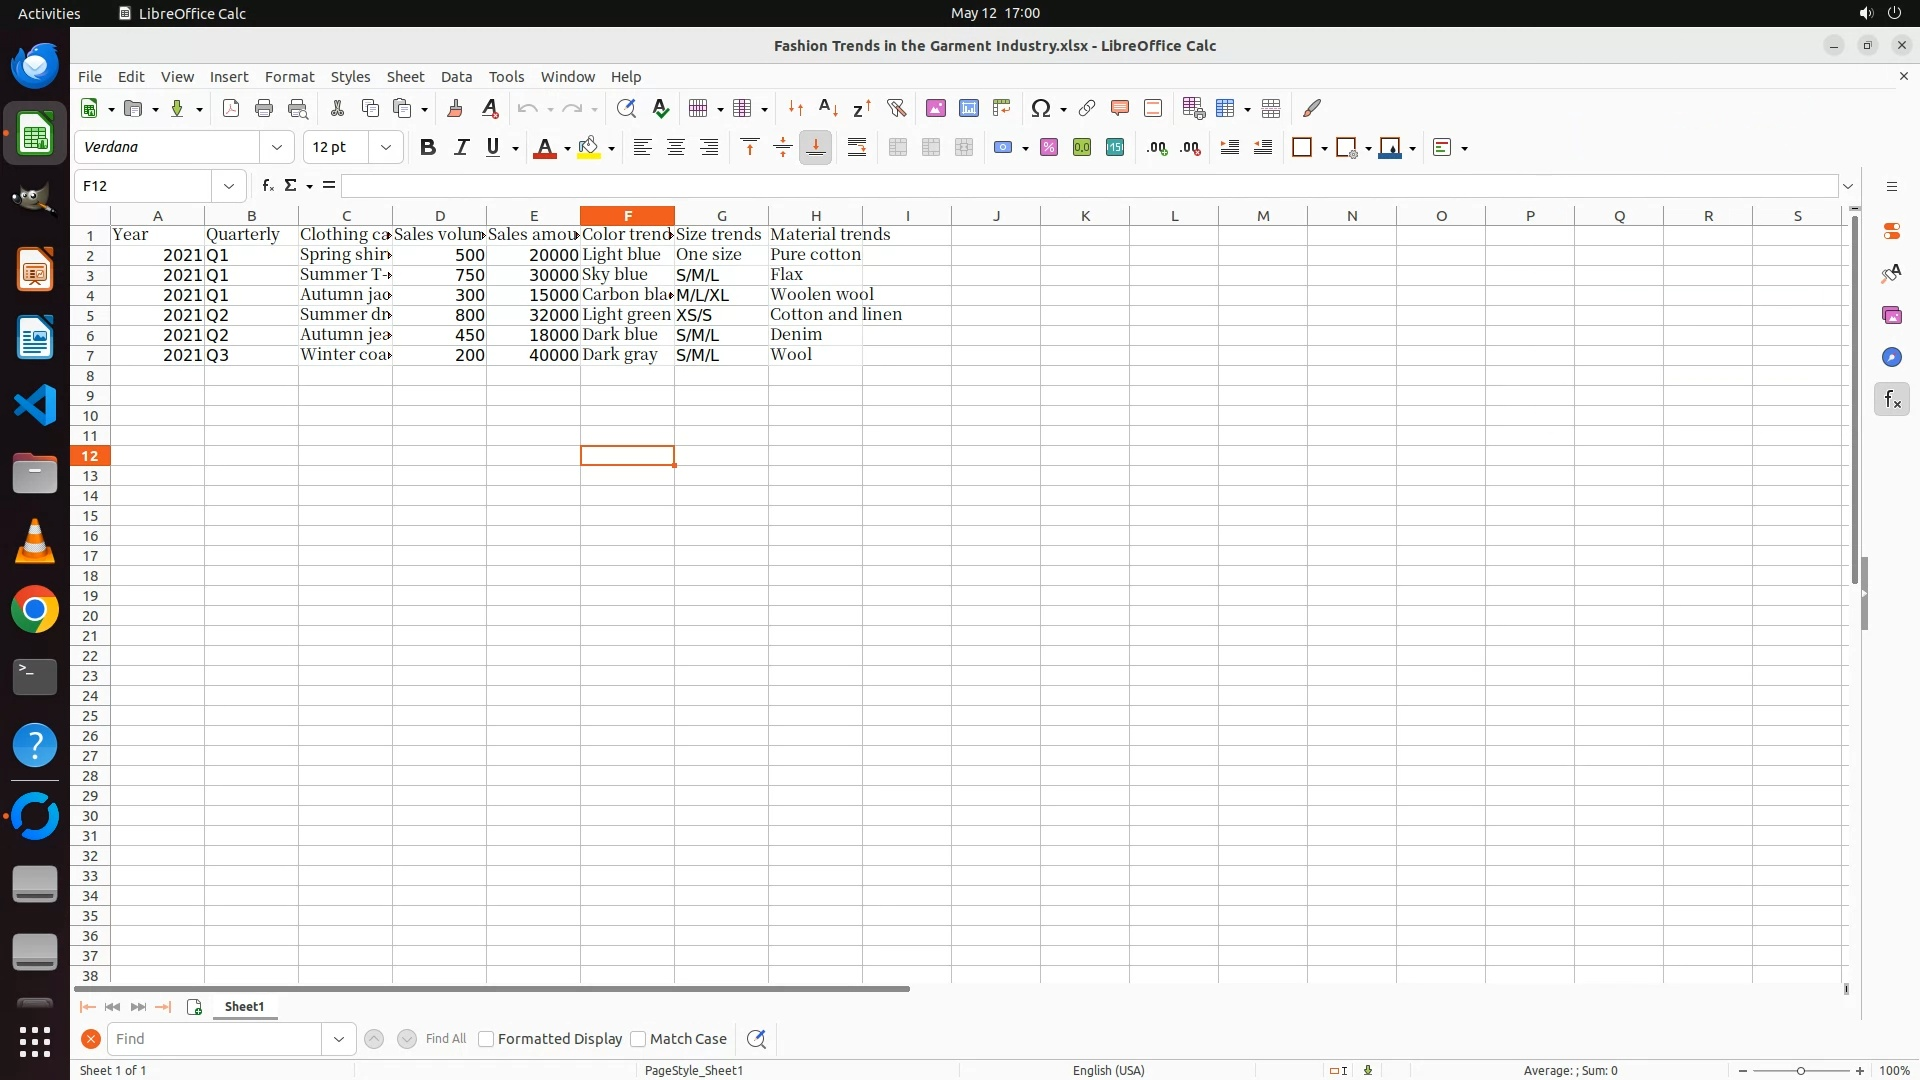Click the Merge and Center Cells icon

click(897, 148)
